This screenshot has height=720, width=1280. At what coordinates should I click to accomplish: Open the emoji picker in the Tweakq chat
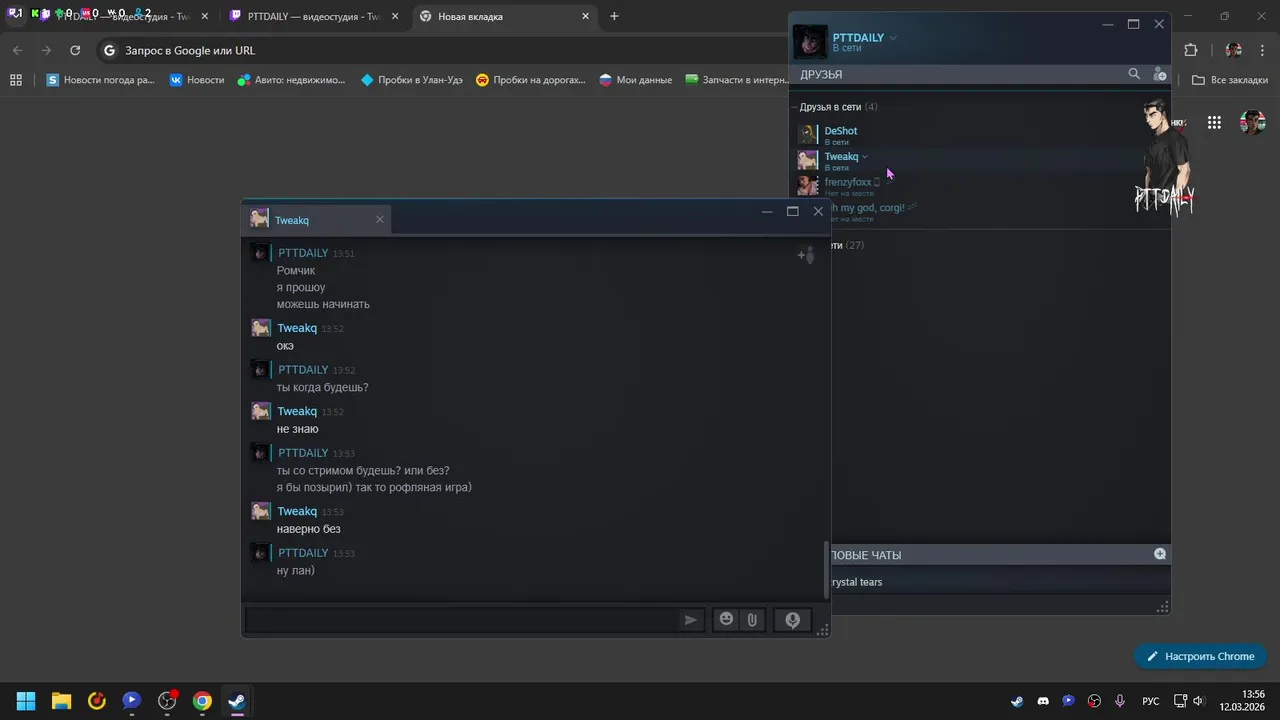point(726,620)
